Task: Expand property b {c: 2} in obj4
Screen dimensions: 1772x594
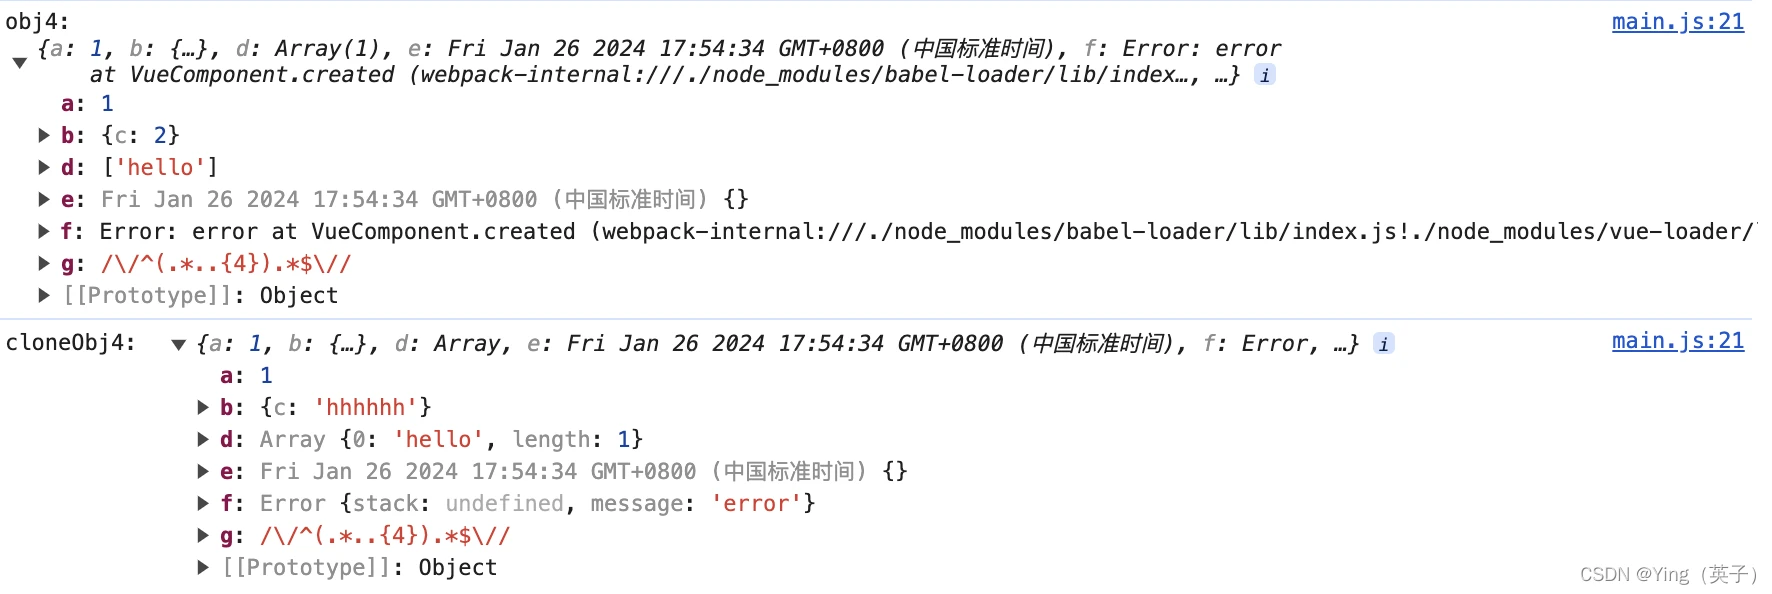Action: pyautogui.click(x=44, y=135)
